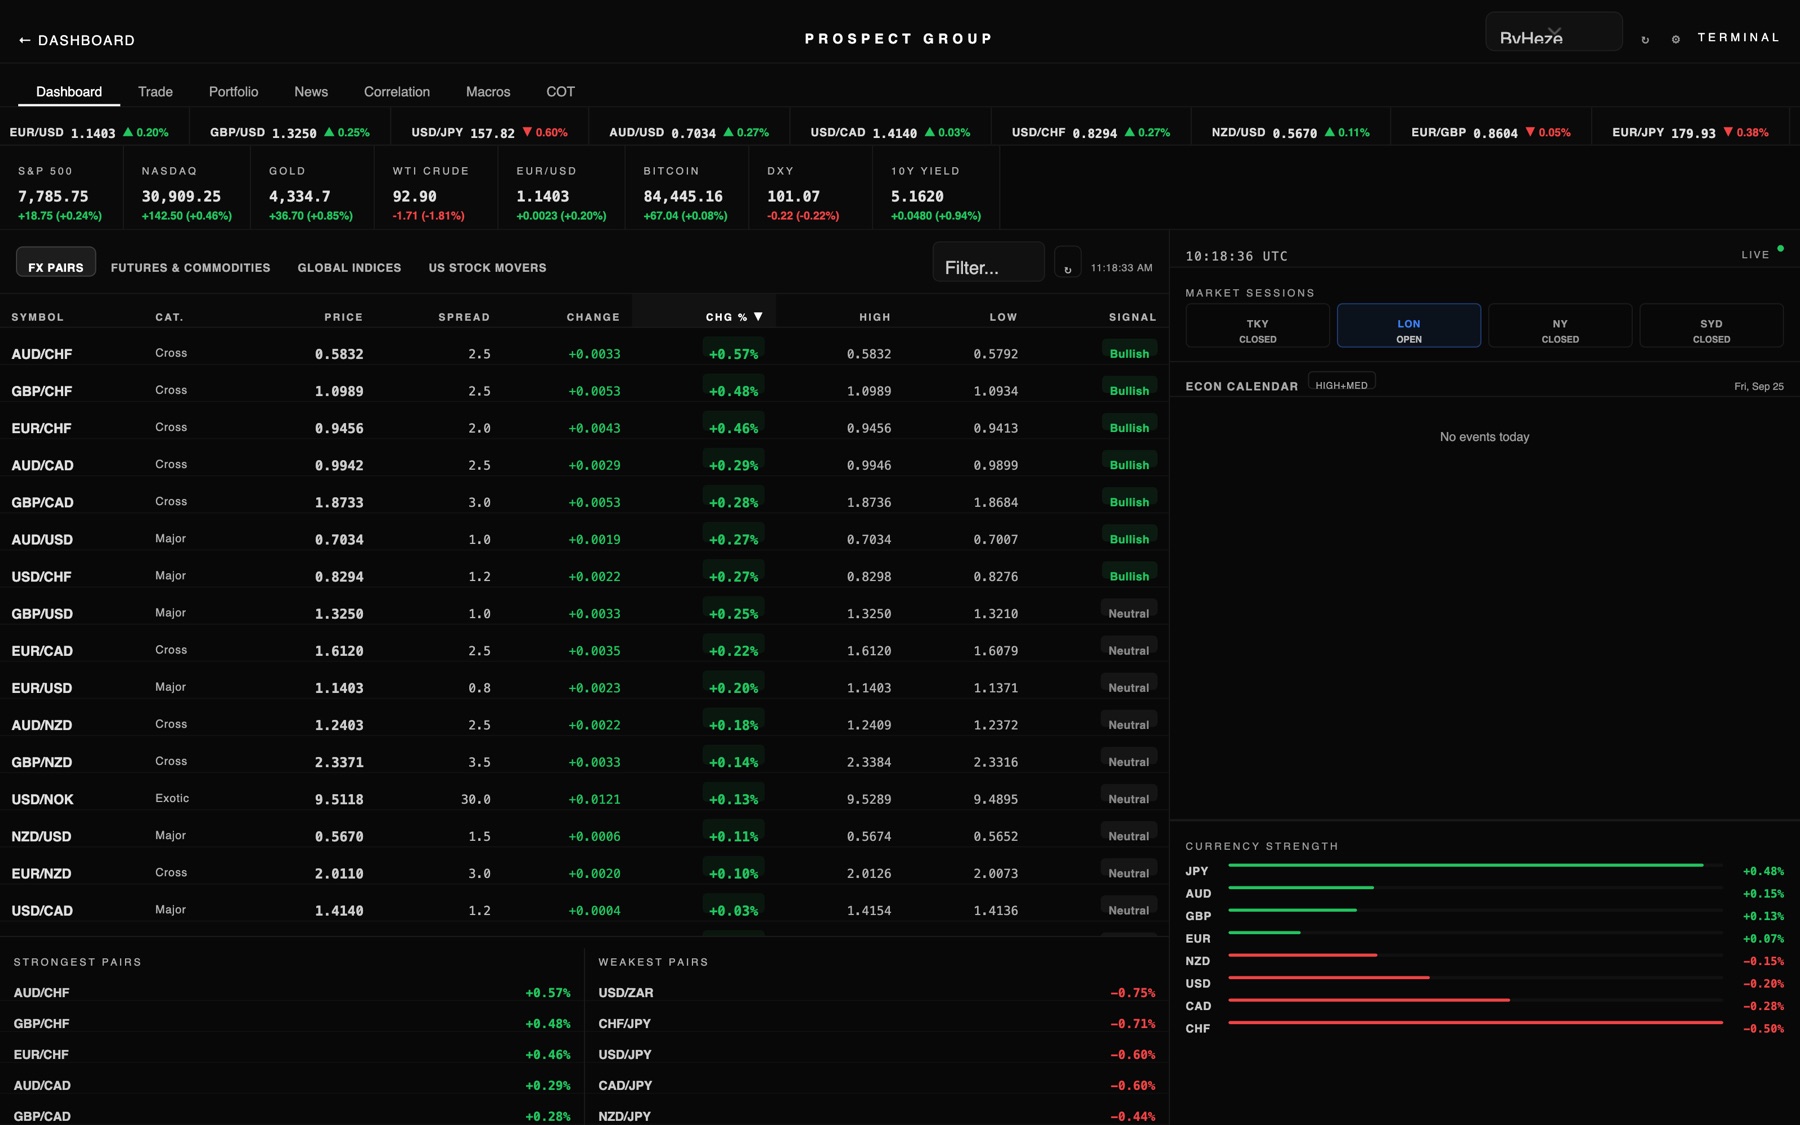This screenshot has height=1125, width=1800.
Task: Switch to the Macros tab
Action: (488, 91)
